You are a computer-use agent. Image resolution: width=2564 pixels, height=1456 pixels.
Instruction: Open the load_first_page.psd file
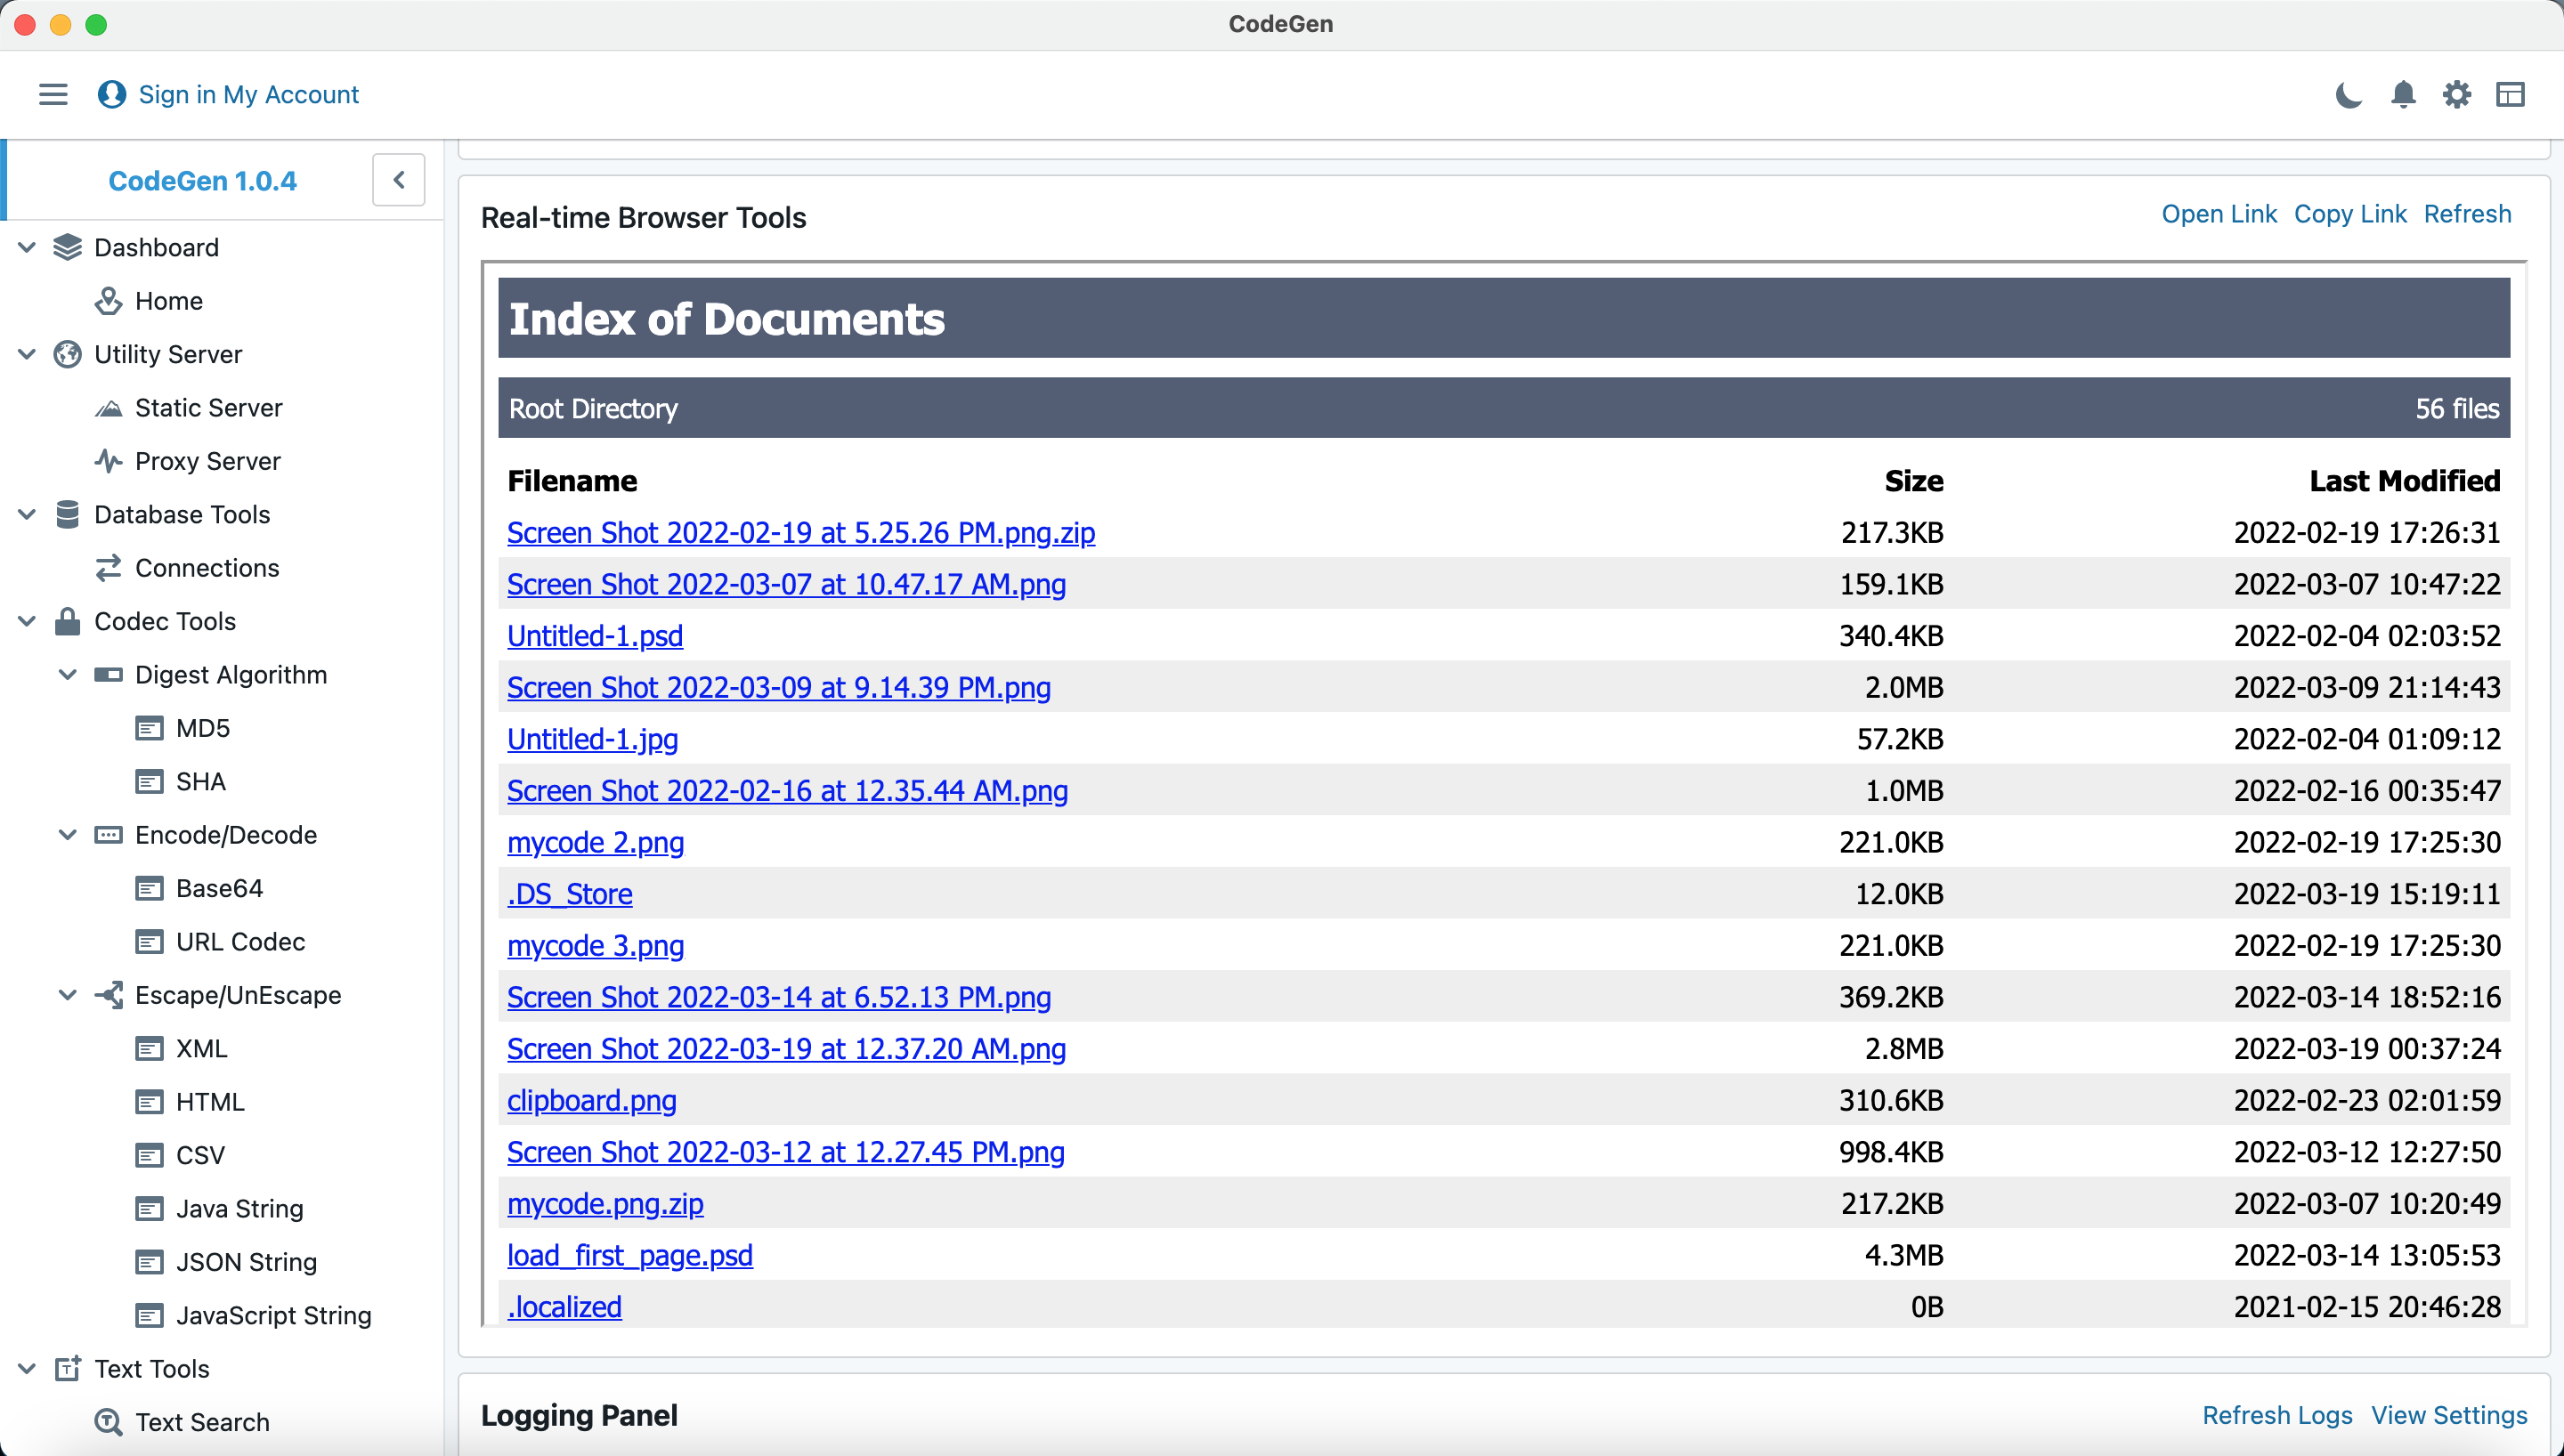[629, 1255]
